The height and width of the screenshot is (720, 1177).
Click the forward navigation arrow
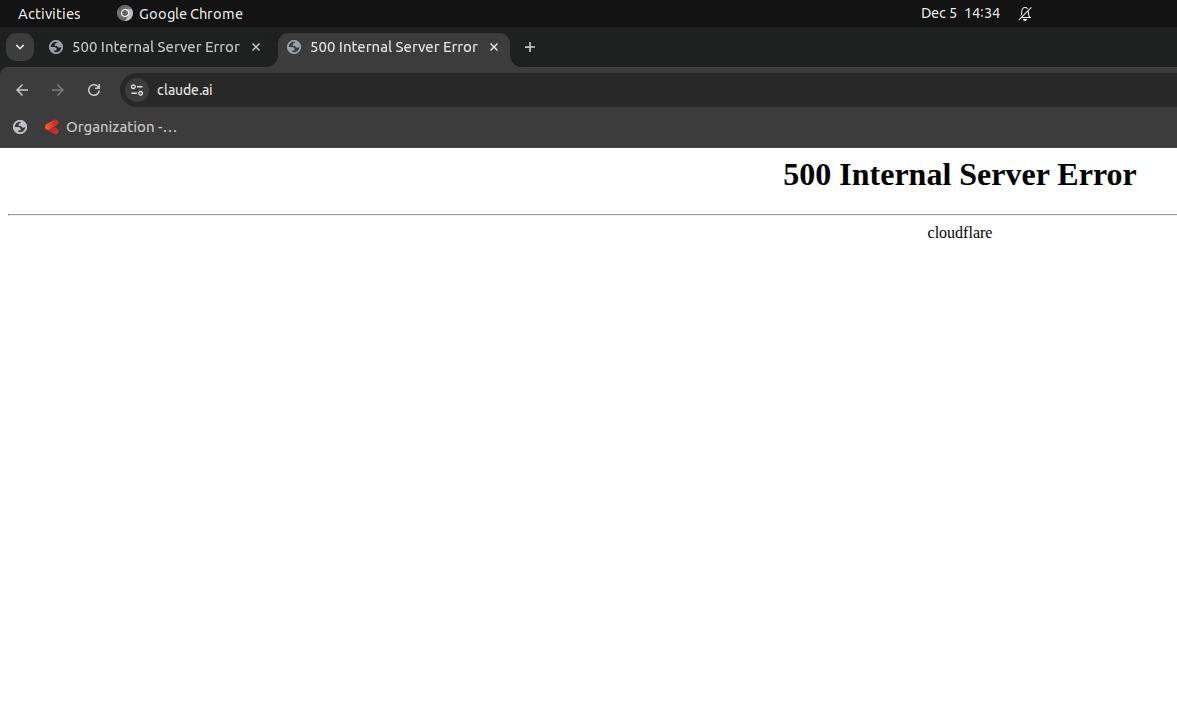click(x=58, y=90)
